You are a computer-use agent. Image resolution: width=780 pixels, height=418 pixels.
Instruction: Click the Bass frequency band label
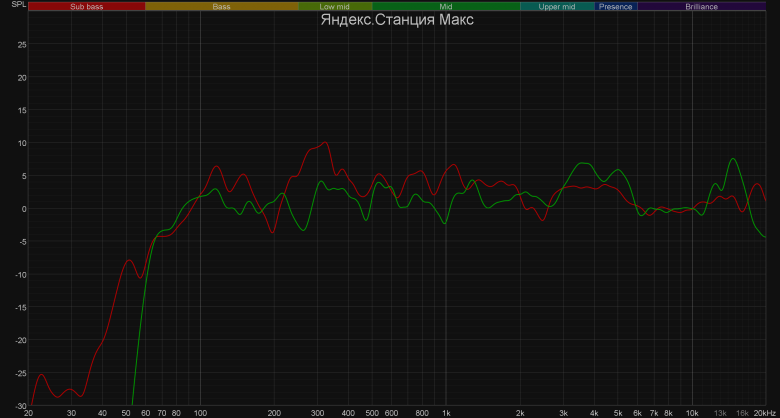221,7
